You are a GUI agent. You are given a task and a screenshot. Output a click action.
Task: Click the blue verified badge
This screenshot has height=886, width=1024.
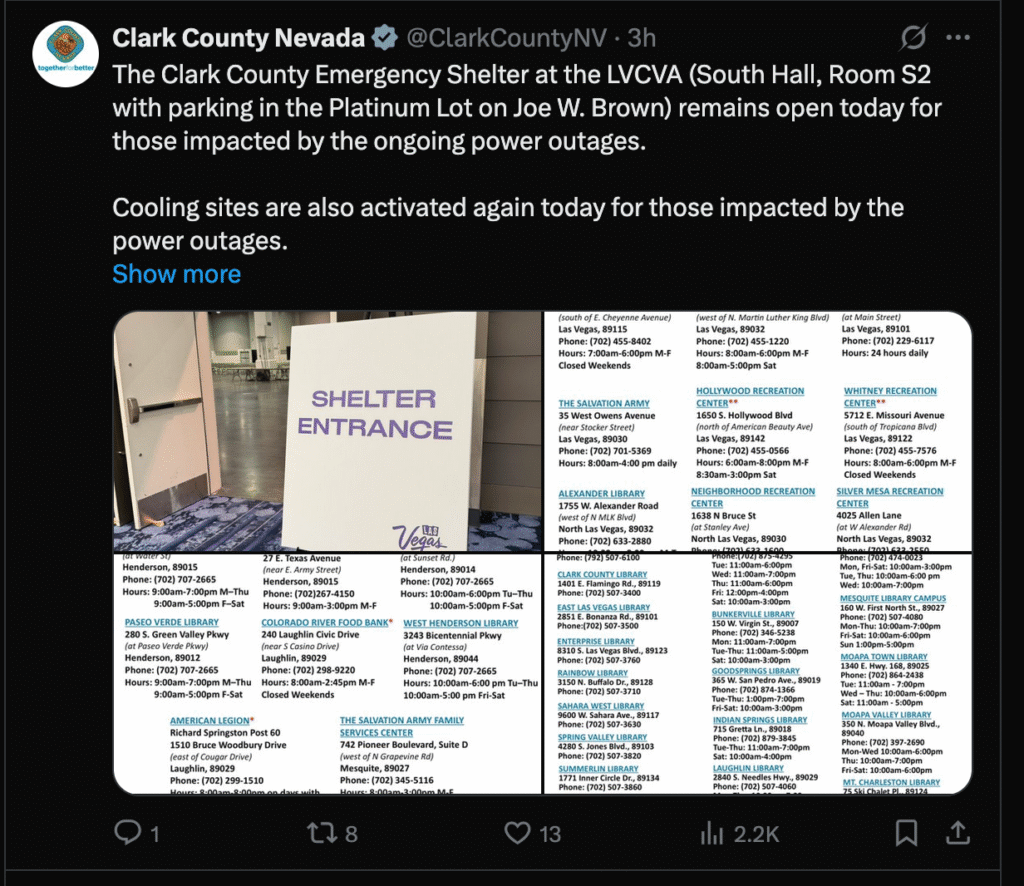(x=385, y=38)
